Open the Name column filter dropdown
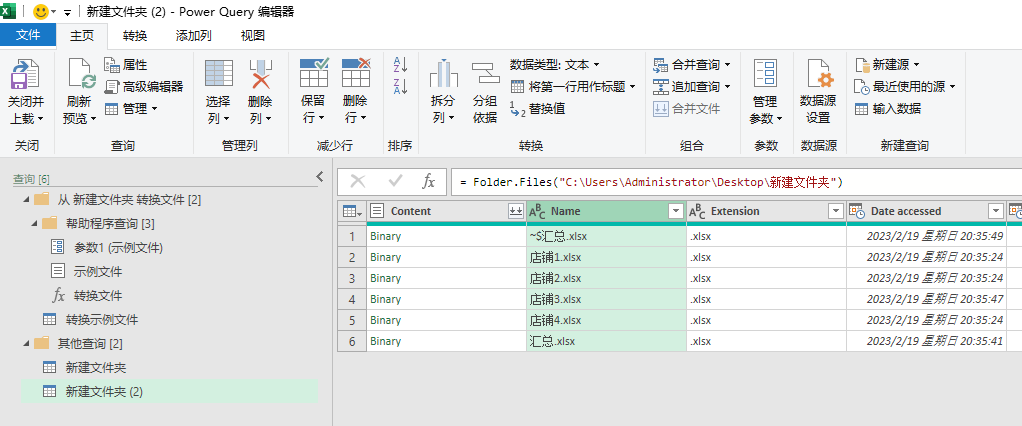Viewport: 1022px width, 426px height. point(675,211)
